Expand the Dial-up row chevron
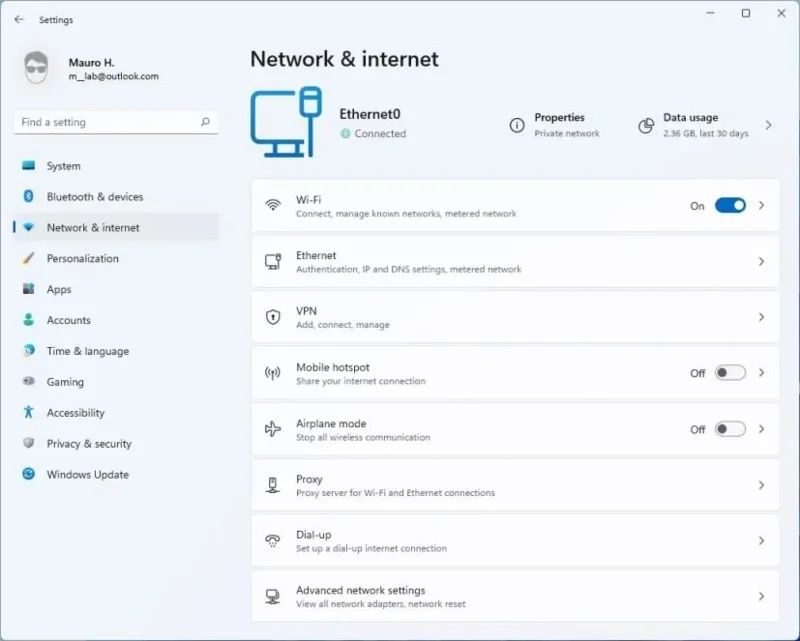Image resolution: width=800 pixels, height=641 pixels. (x=761, y=540)
